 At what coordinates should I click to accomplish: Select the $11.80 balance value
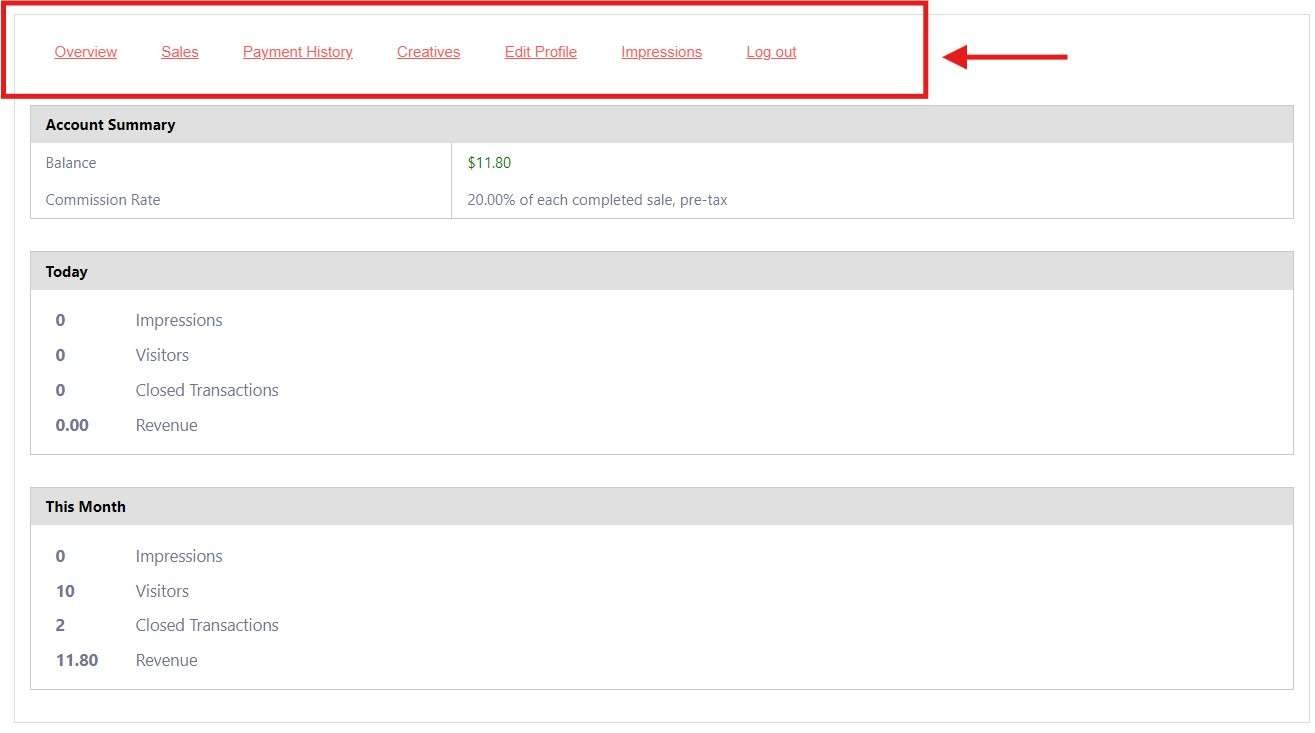coord(489,163)
